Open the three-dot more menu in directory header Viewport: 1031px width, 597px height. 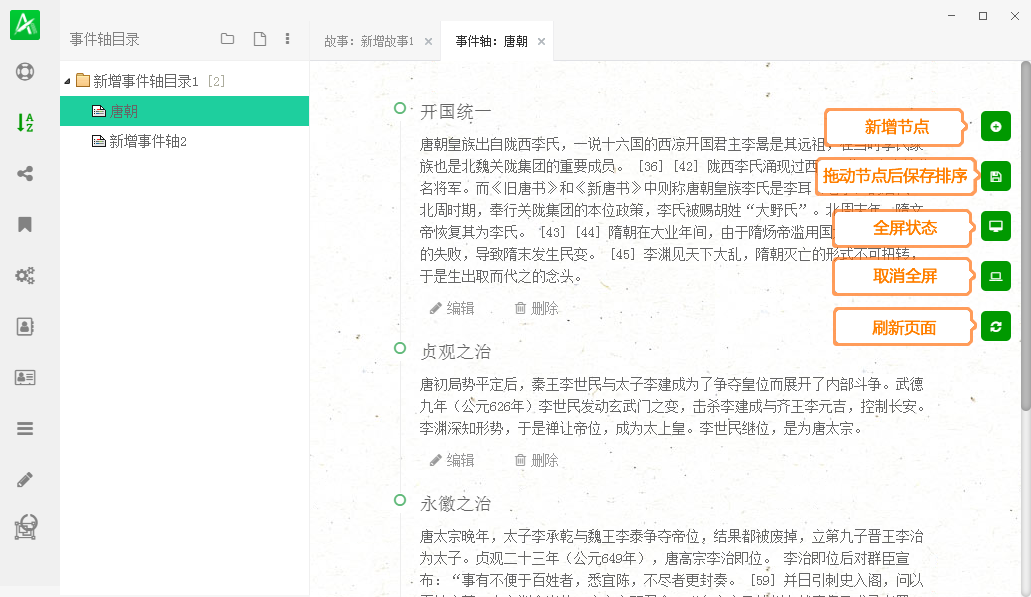(x=287, y=39)
